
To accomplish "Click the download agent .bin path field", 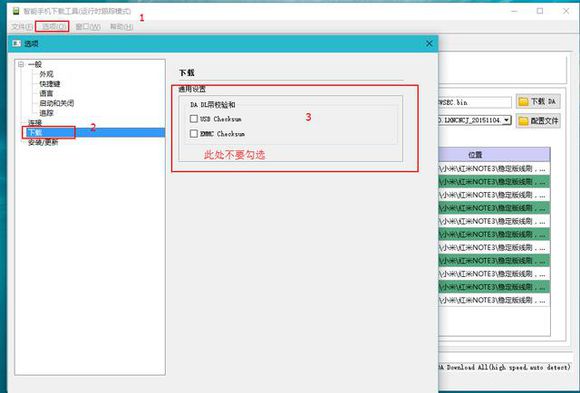I will pos(475,102).
